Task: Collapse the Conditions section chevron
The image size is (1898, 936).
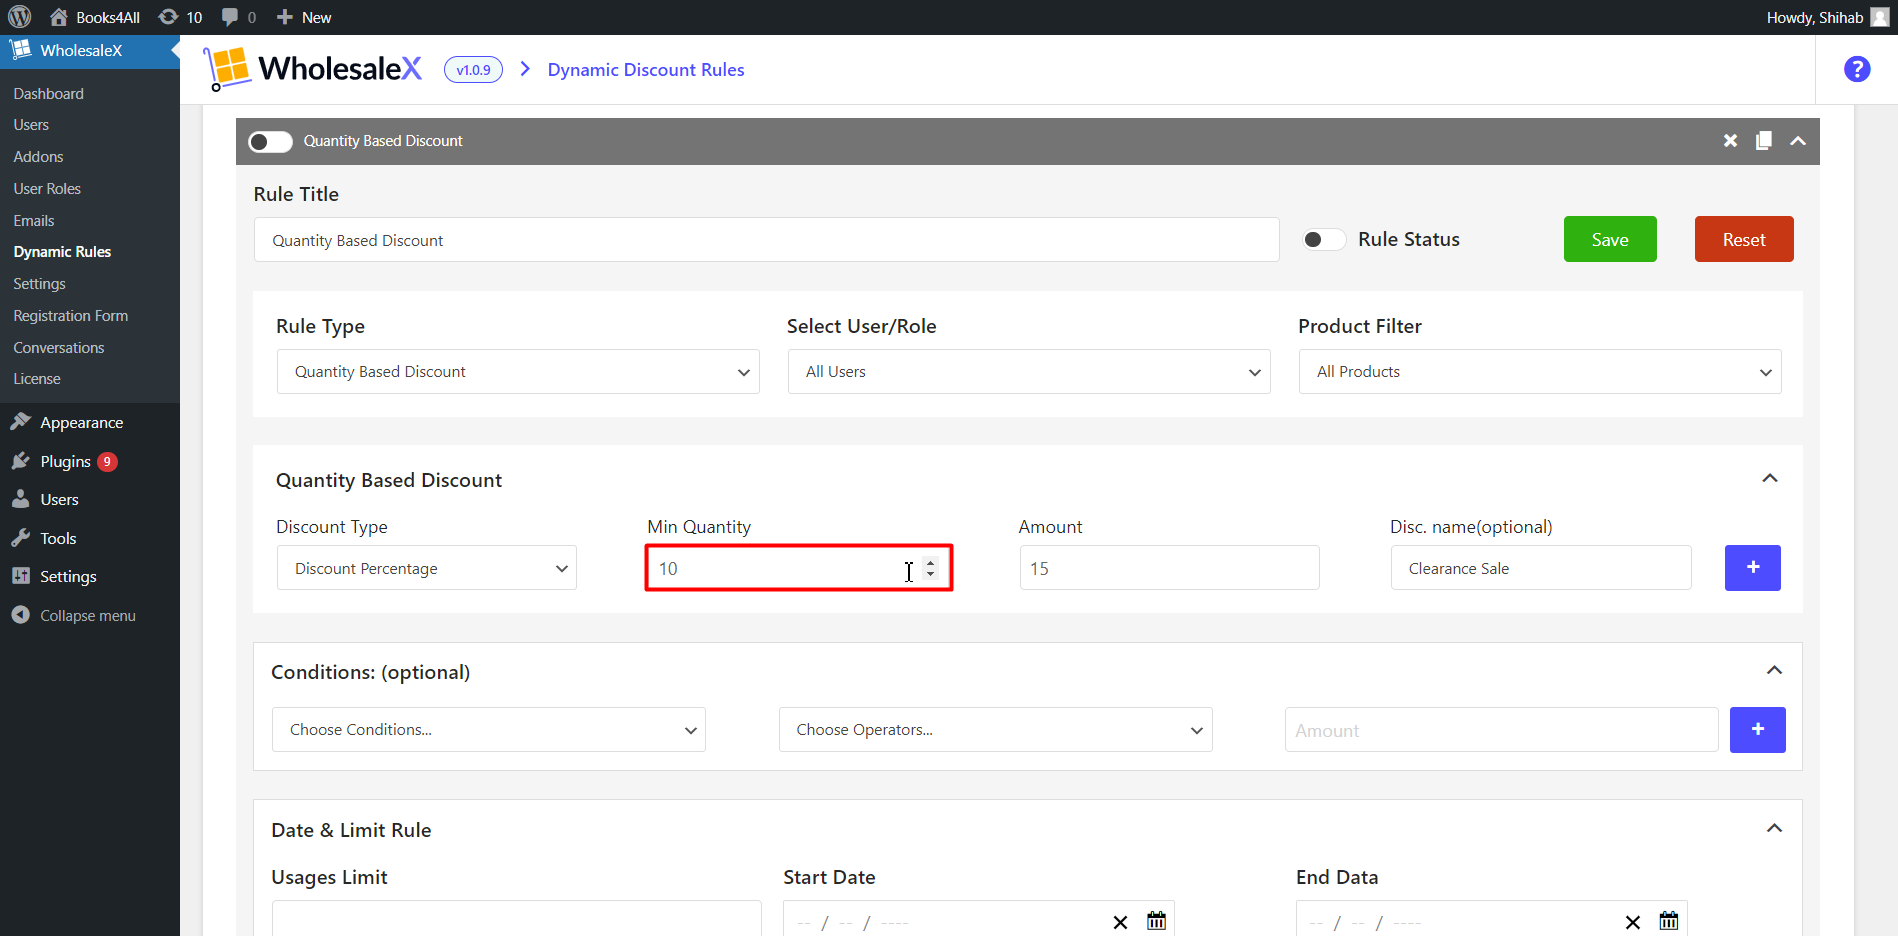Action: [1774, 671]
